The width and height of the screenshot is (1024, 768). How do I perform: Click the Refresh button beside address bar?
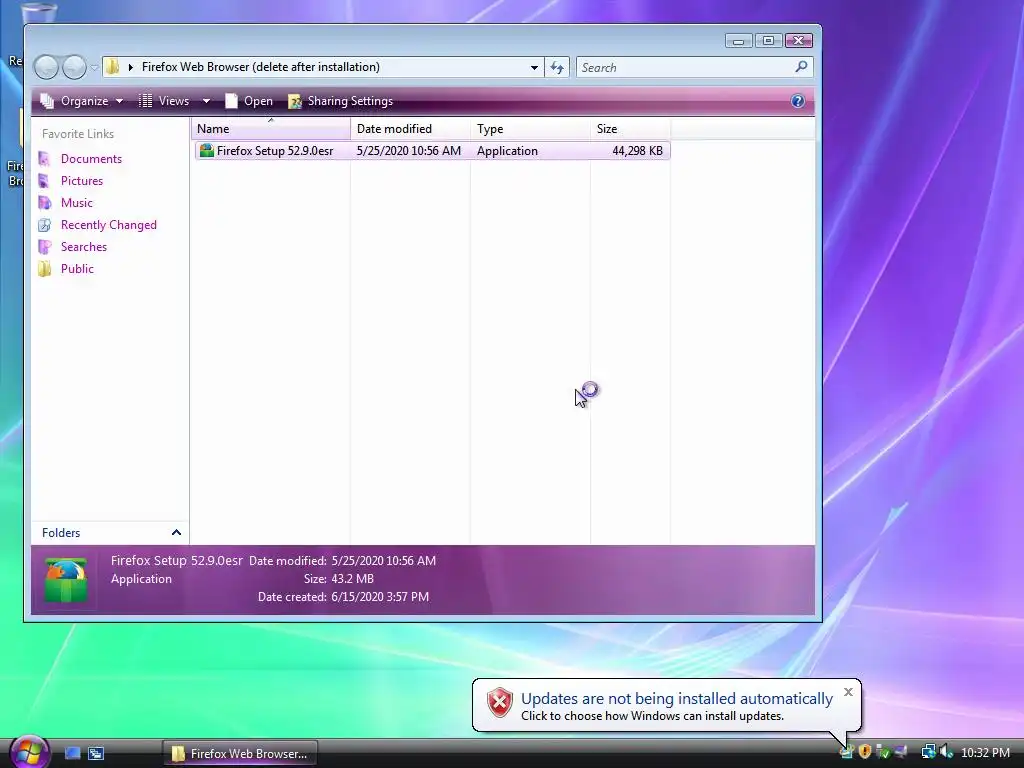click(x=557, y=67)
